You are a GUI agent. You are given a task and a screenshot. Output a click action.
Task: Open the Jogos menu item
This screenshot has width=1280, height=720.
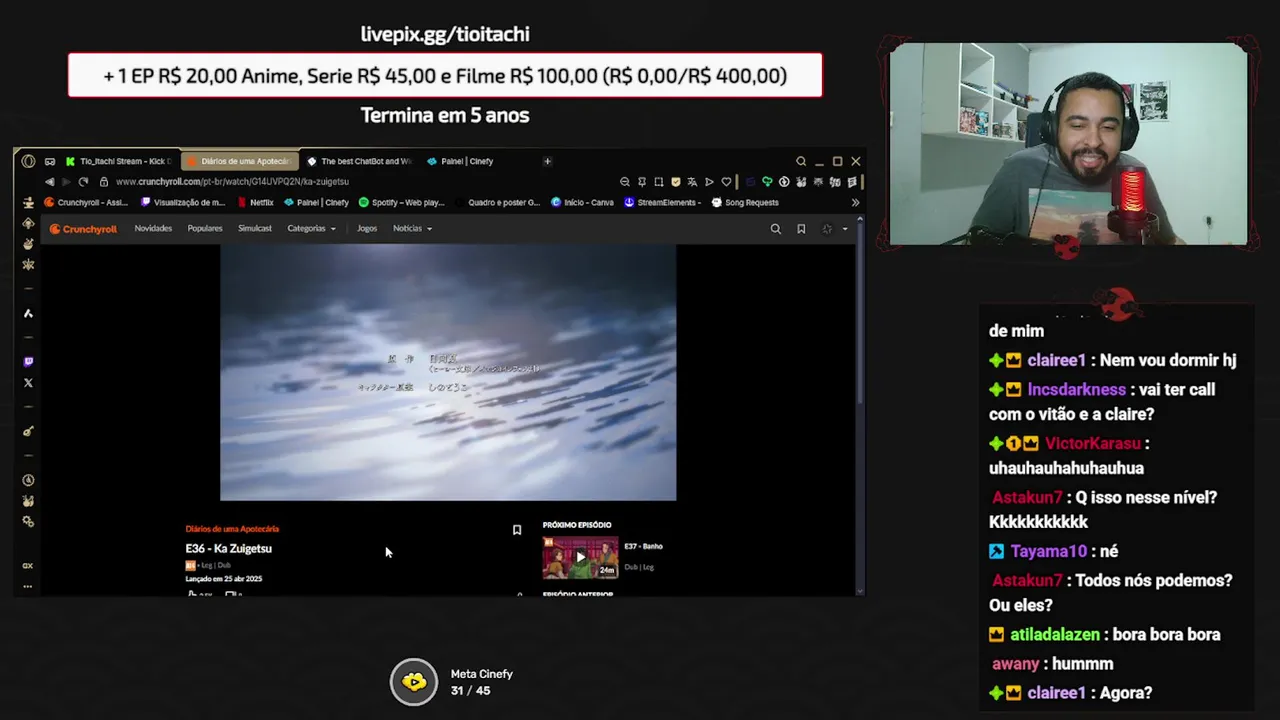click(367, 228)
